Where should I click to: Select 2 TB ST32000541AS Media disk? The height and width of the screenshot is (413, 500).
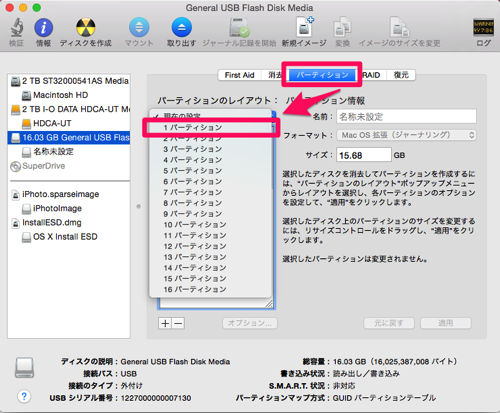point(69,81)
